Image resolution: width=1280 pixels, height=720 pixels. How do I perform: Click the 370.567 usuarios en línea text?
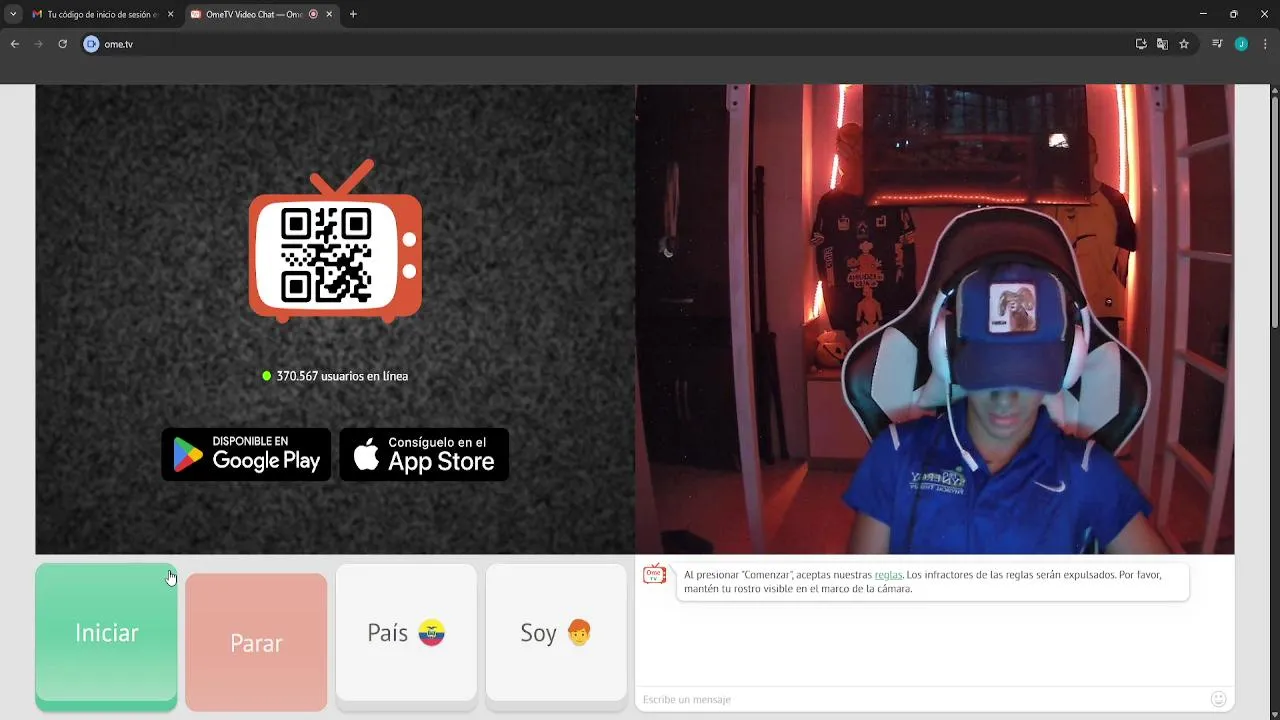pos(342,376)
